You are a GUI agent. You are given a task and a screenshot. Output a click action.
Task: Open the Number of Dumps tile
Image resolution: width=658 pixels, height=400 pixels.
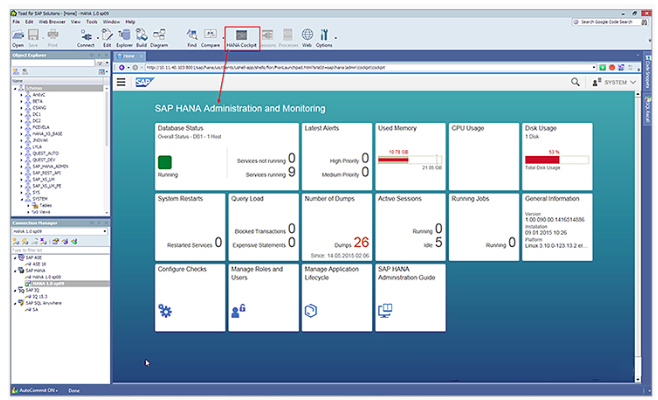(x=337, y=227)
